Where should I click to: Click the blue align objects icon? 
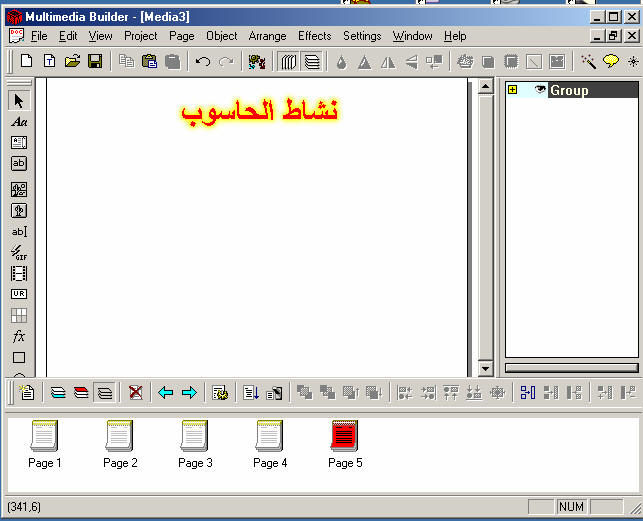(x=528, y=393)
